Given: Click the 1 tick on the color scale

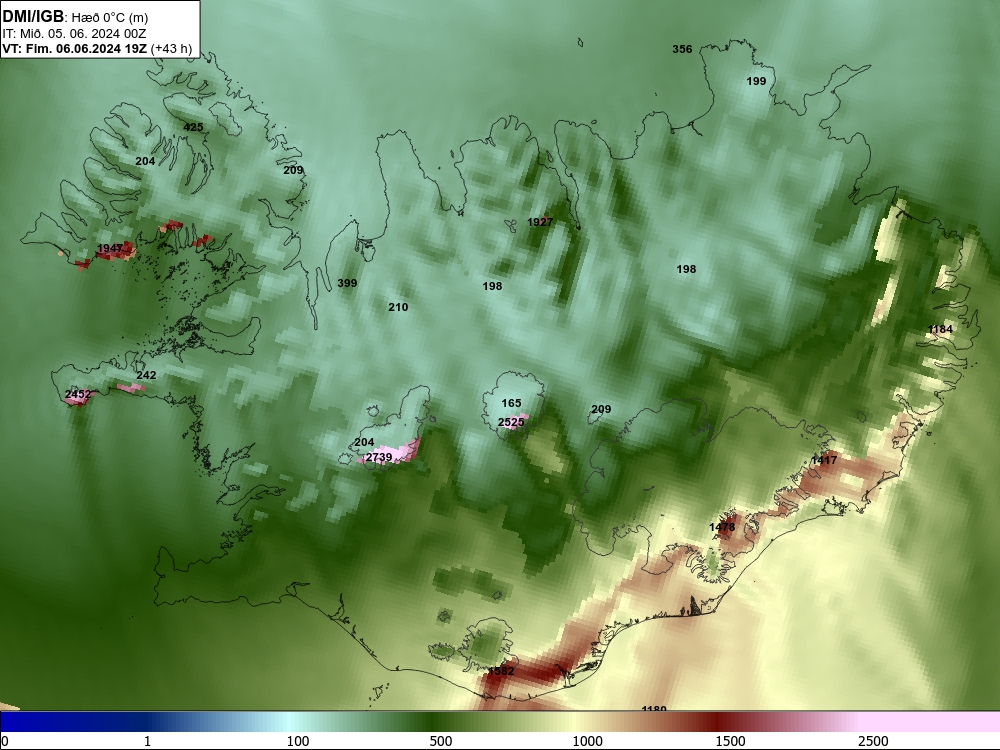Looking at the screenshot, I should [147, 741].
